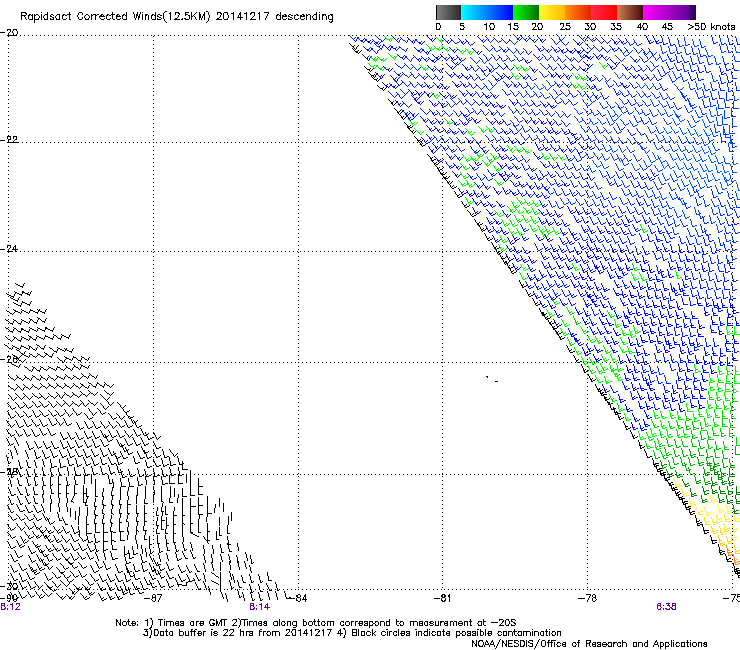
Task: Click the -24 latitude axis label
Action: [x=9, y=248]
